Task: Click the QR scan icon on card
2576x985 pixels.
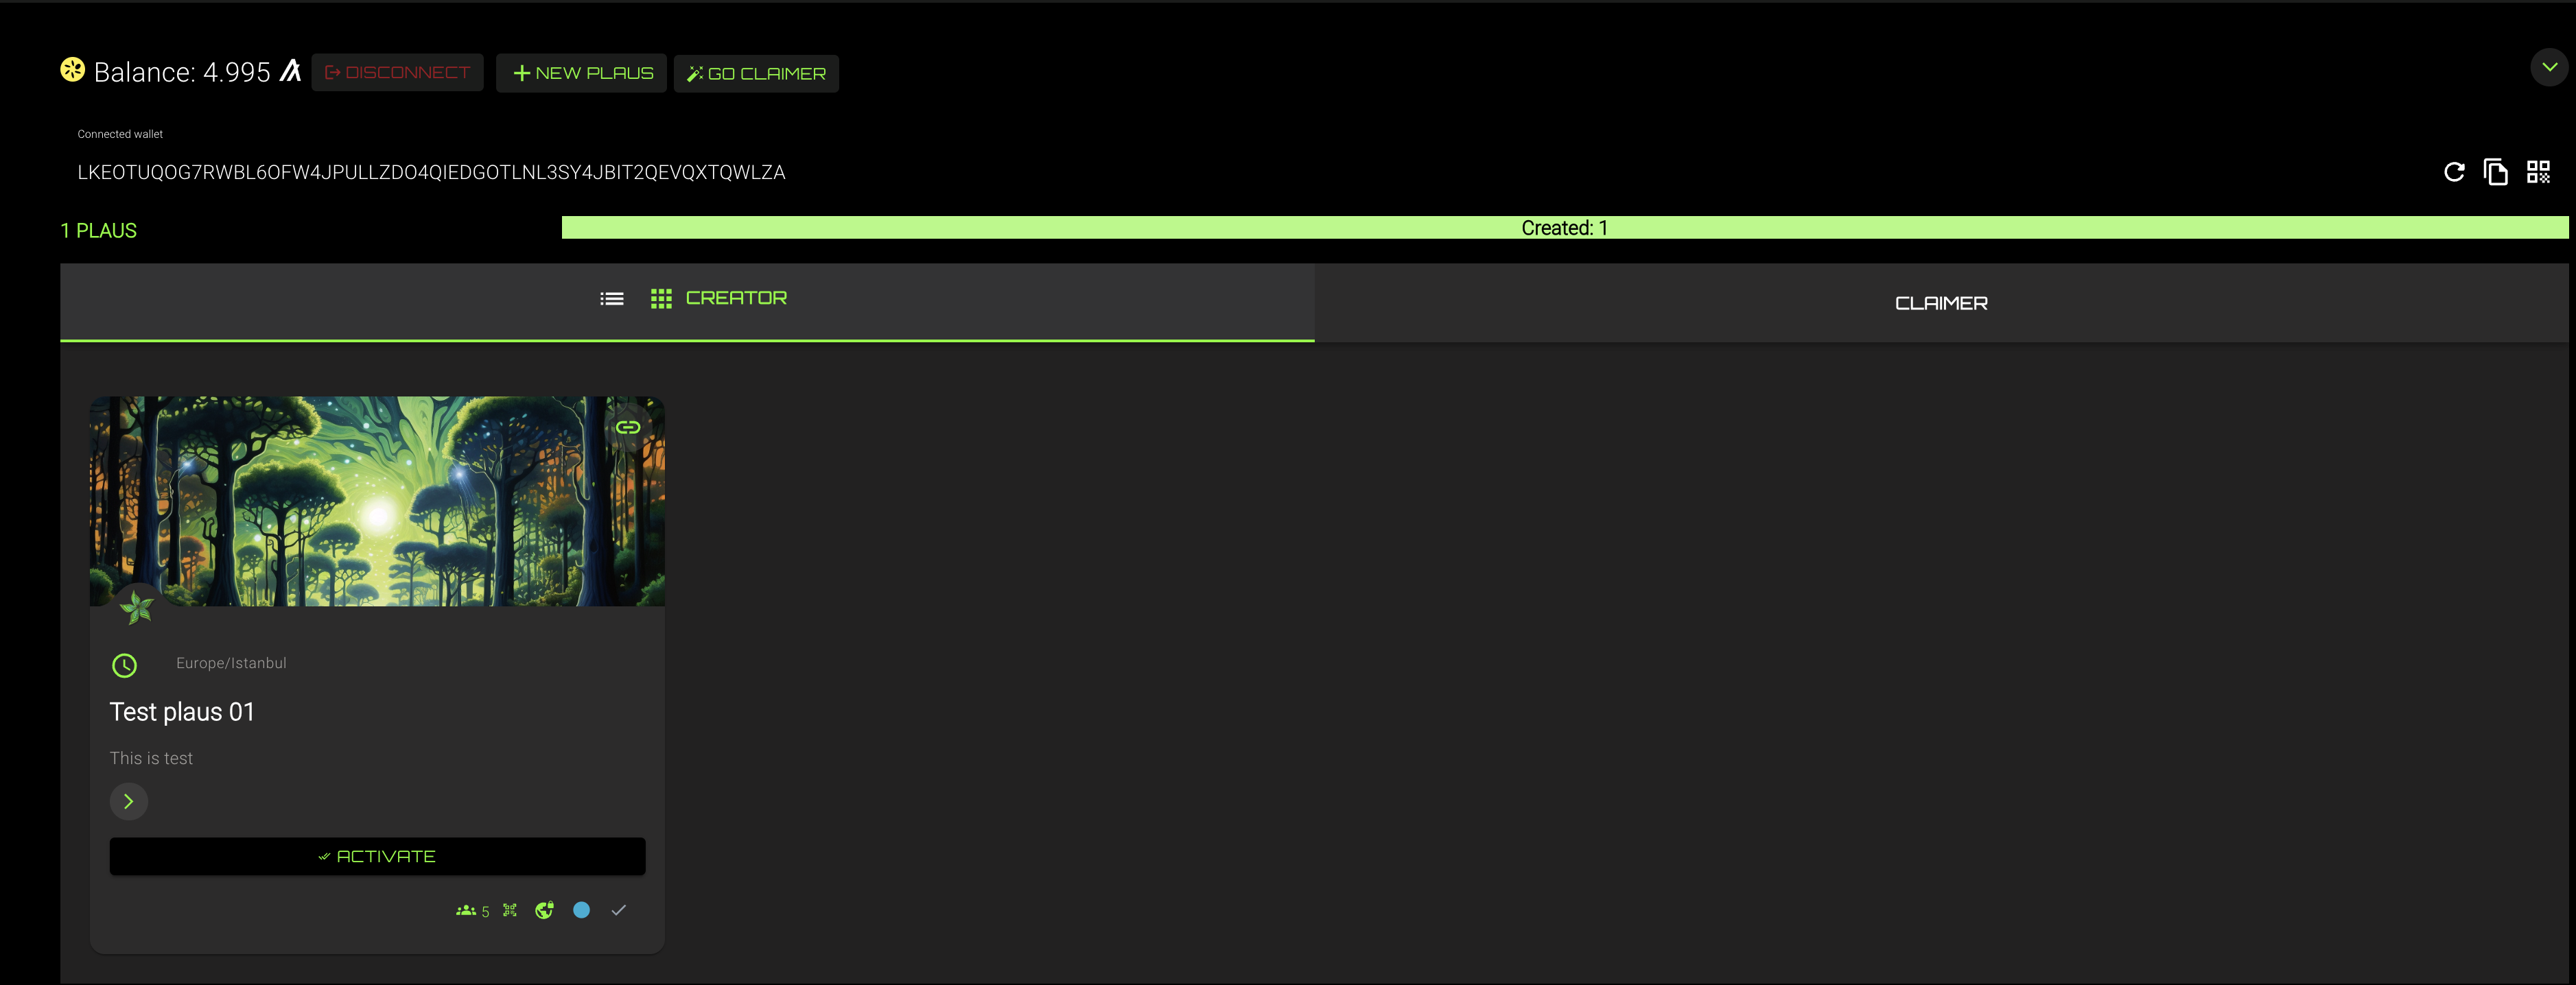Action: pyautogui.click(x=510, y=910)
